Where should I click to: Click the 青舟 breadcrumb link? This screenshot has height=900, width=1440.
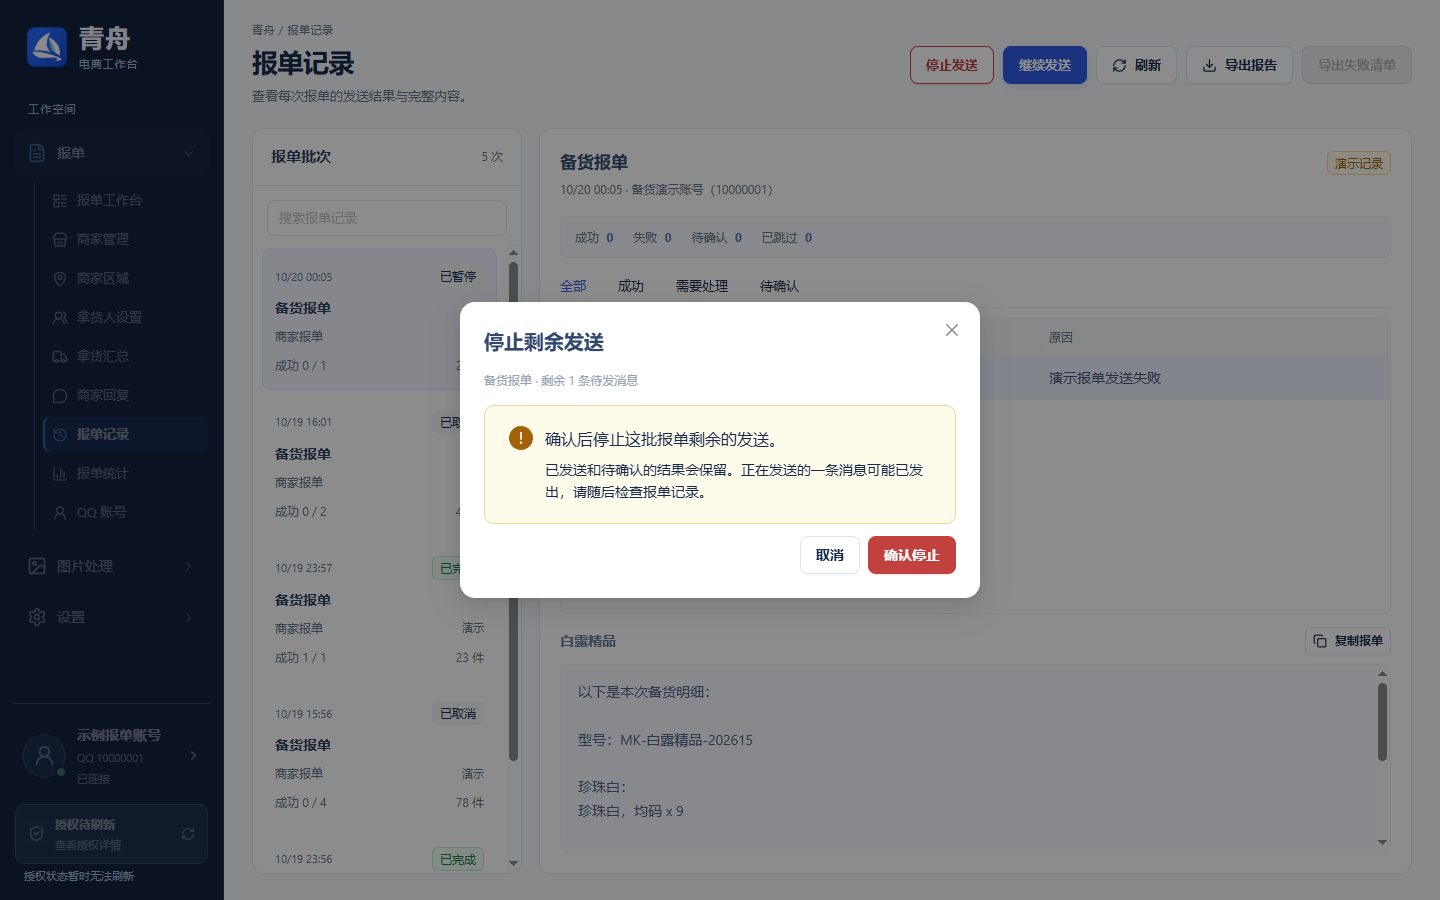click(x=263, y=30)
